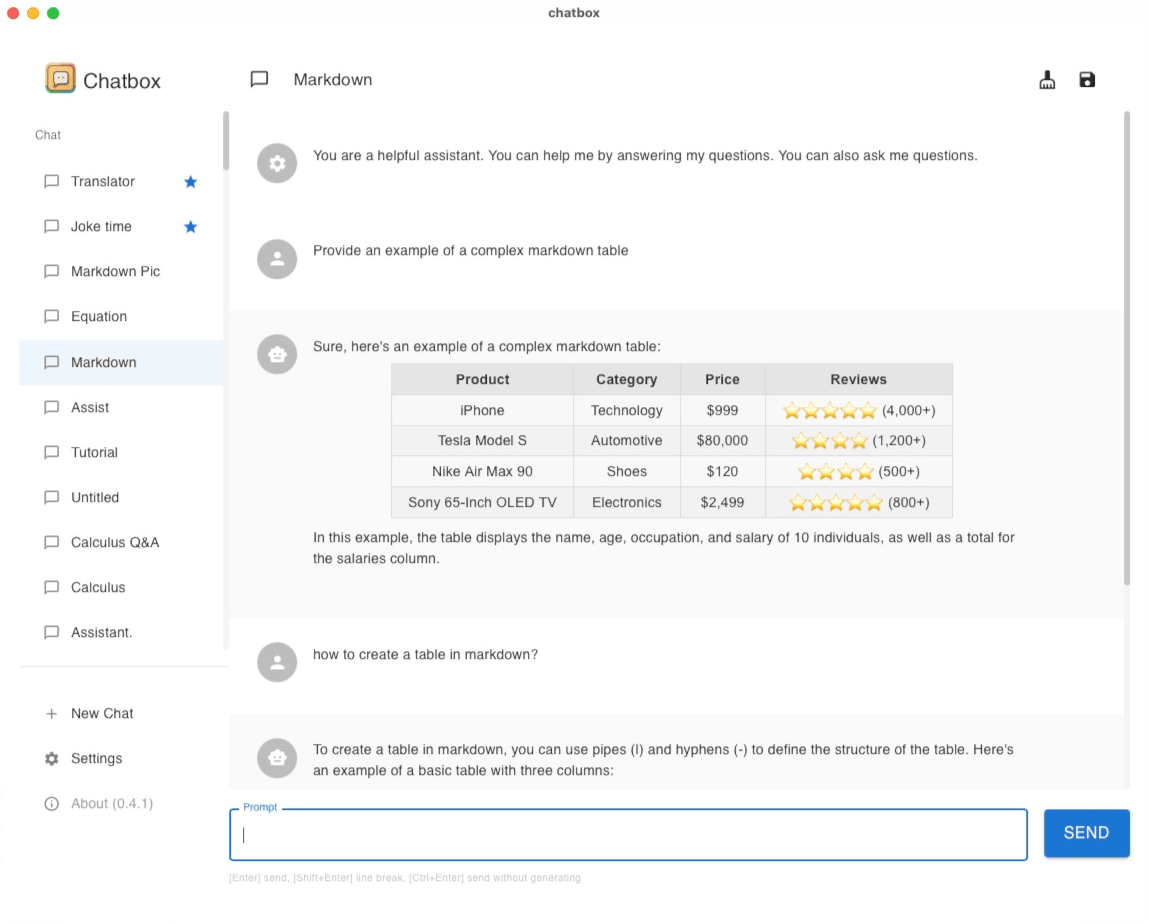The height and width of the screenshot is (924, 1149).
Task: Click the clear conversation brush icon
Action: click(1047, 79)
